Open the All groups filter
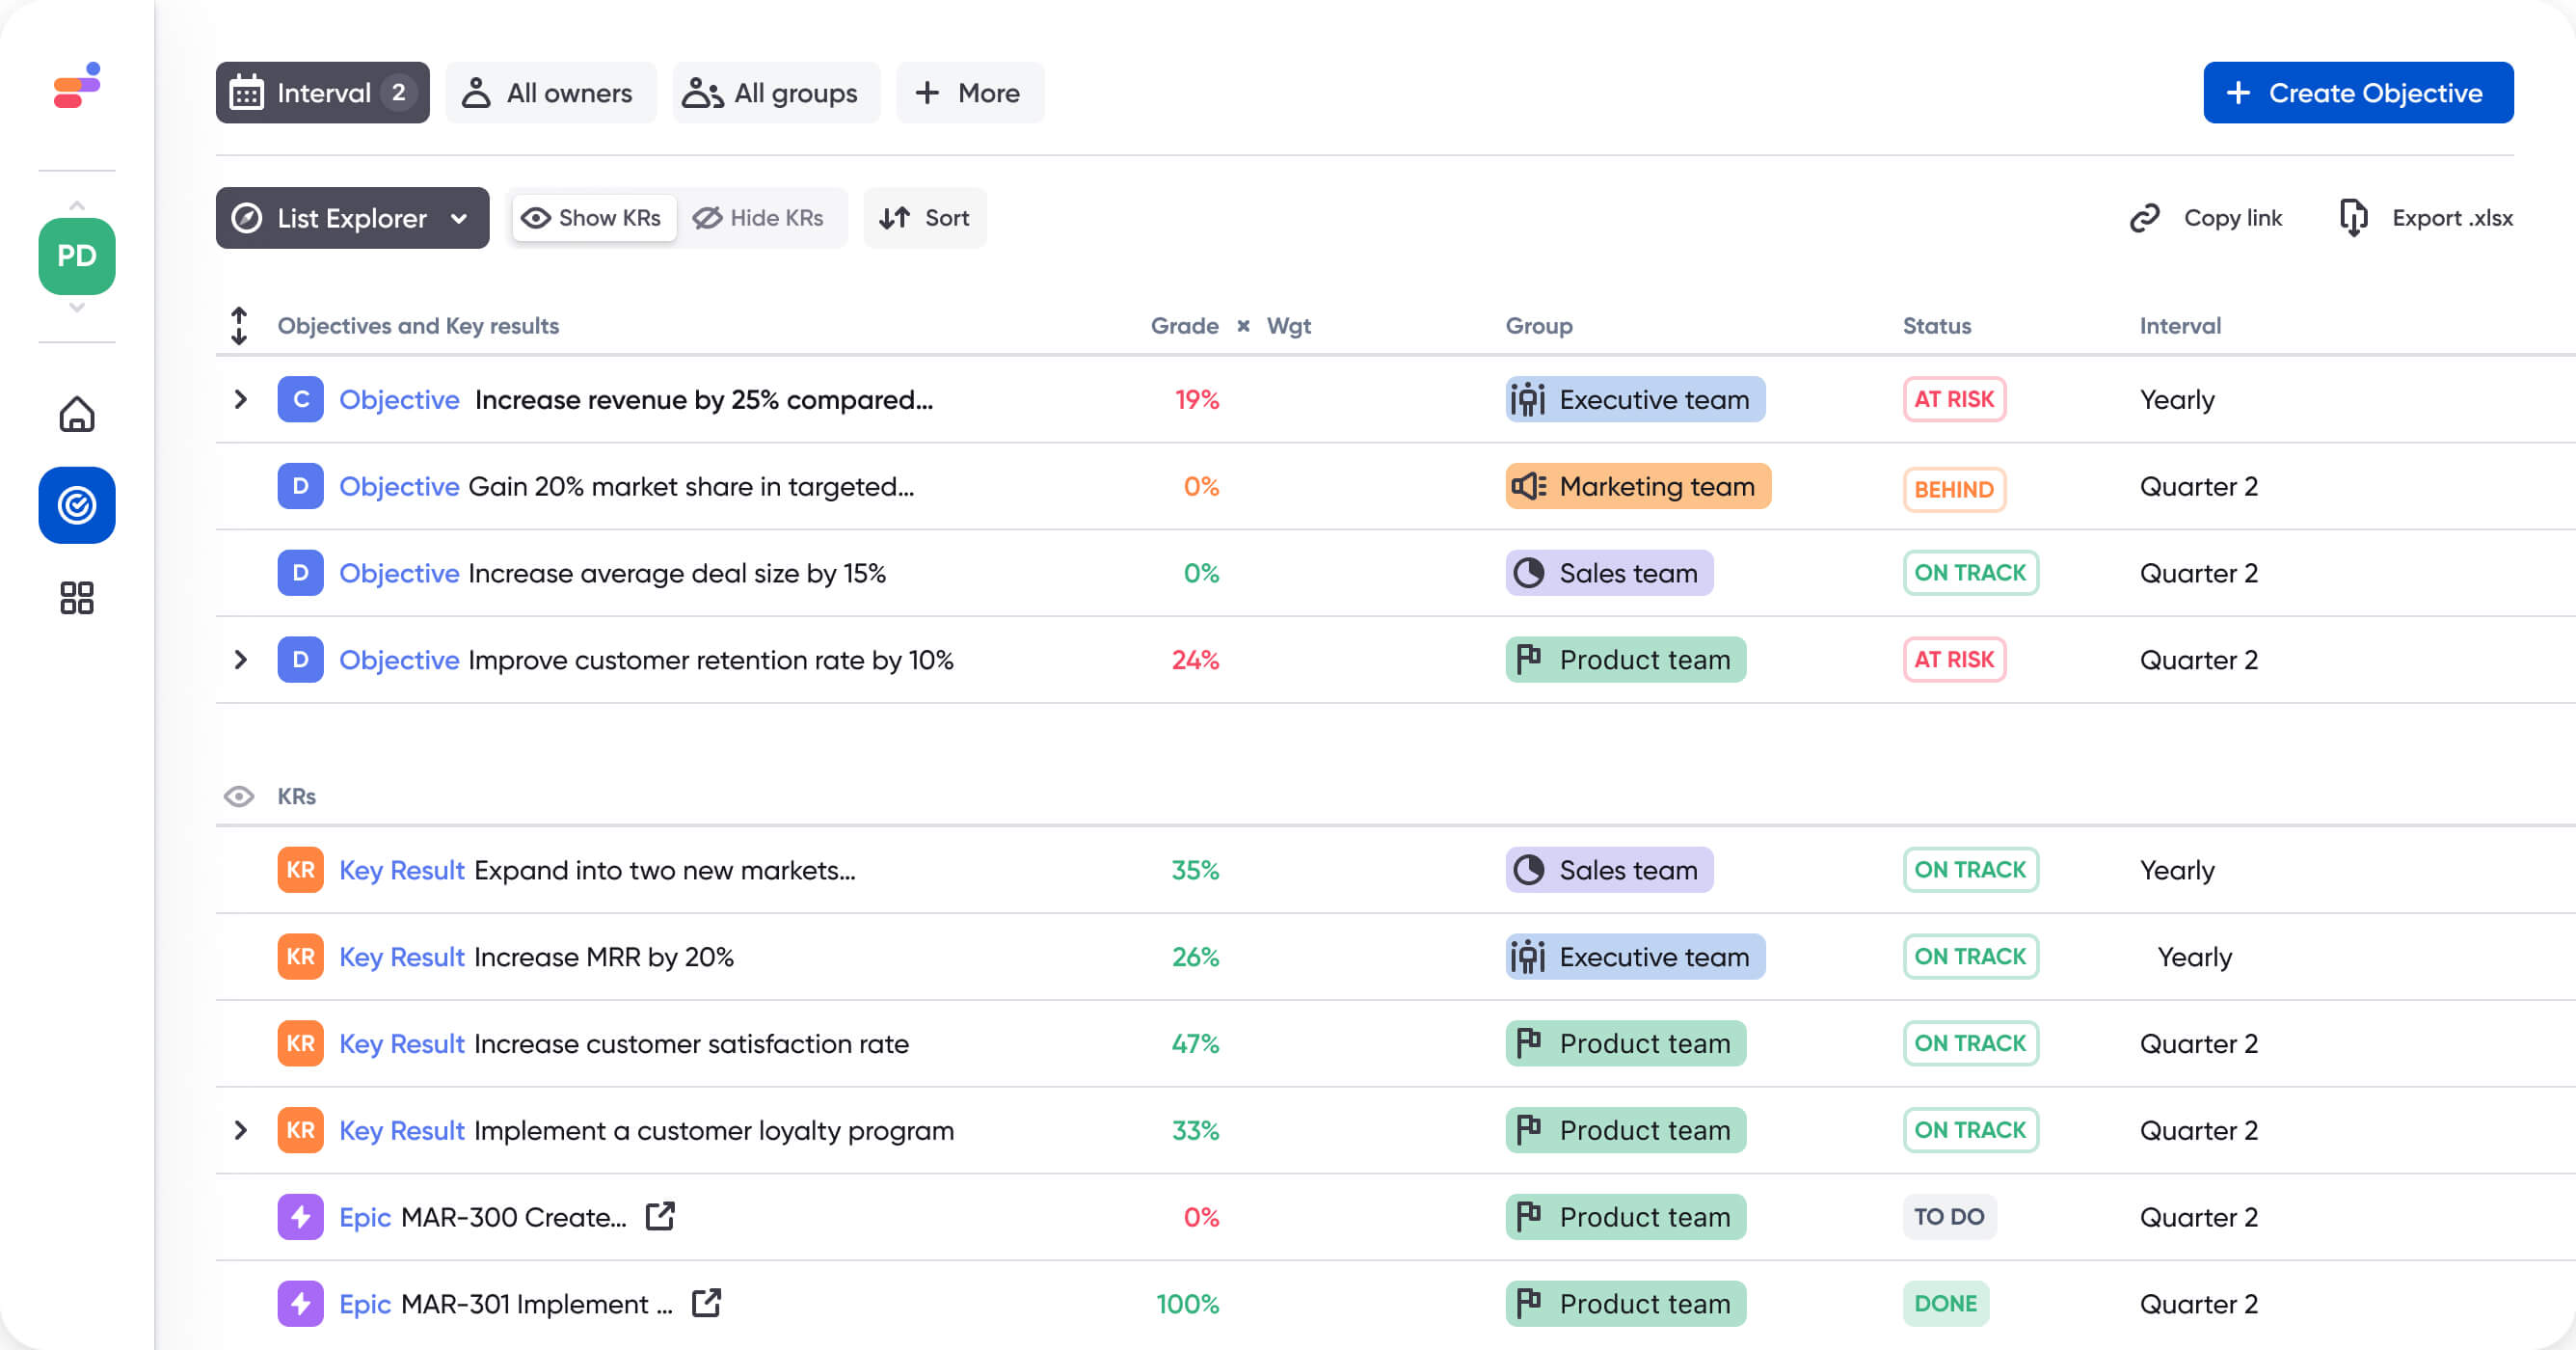Screen dimensions: 2576x1350 [776, 93]
